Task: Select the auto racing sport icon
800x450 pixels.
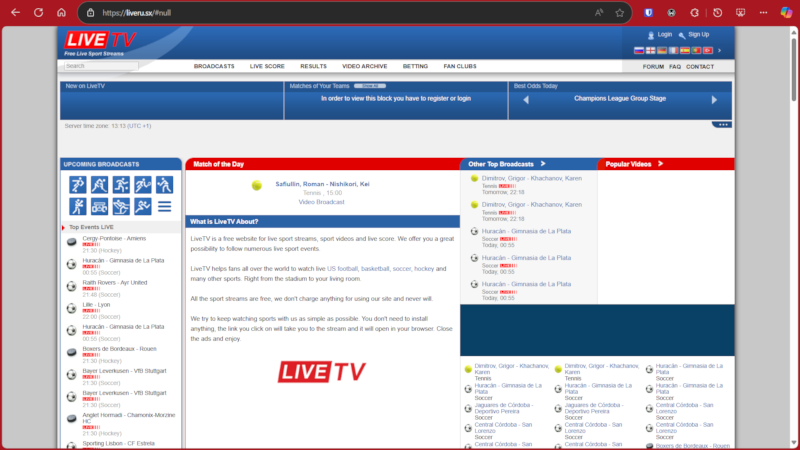Action: [x=99, y=207]
